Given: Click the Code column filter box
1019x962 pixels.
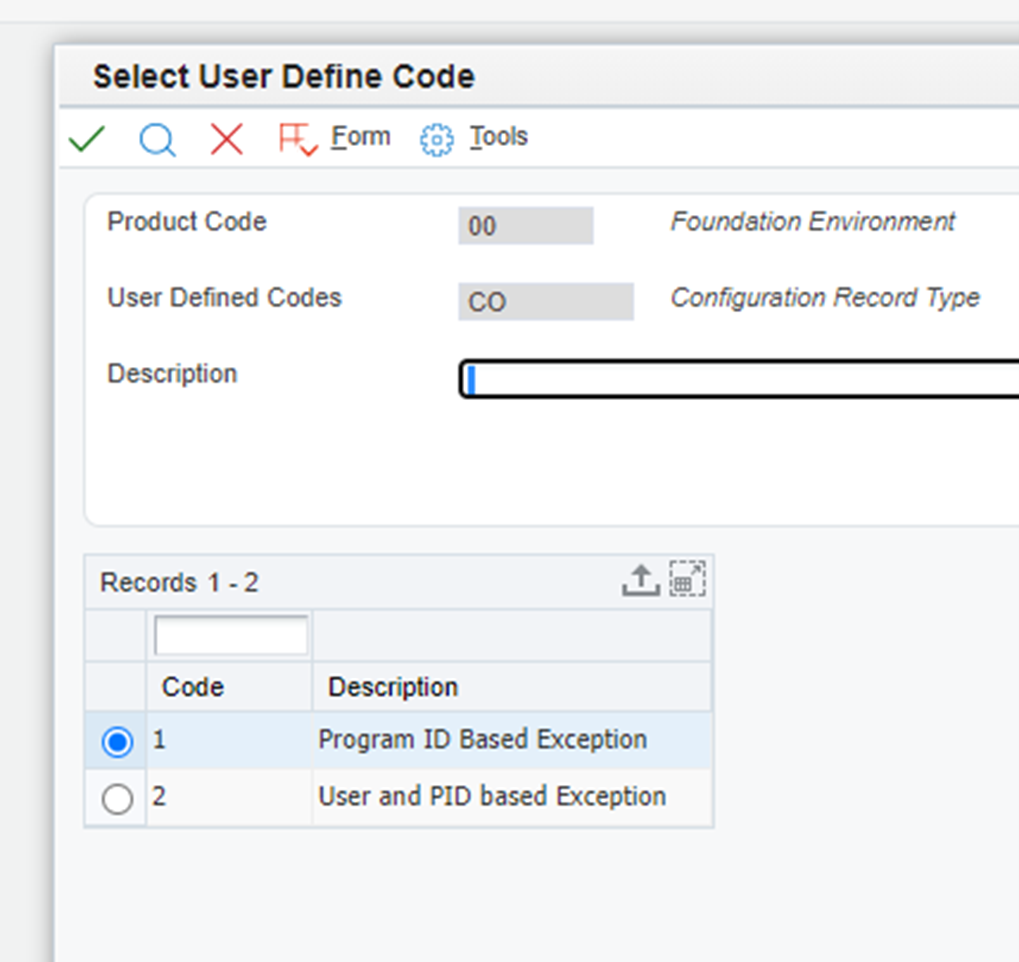Looking at the screenshot, I should 231,635.
